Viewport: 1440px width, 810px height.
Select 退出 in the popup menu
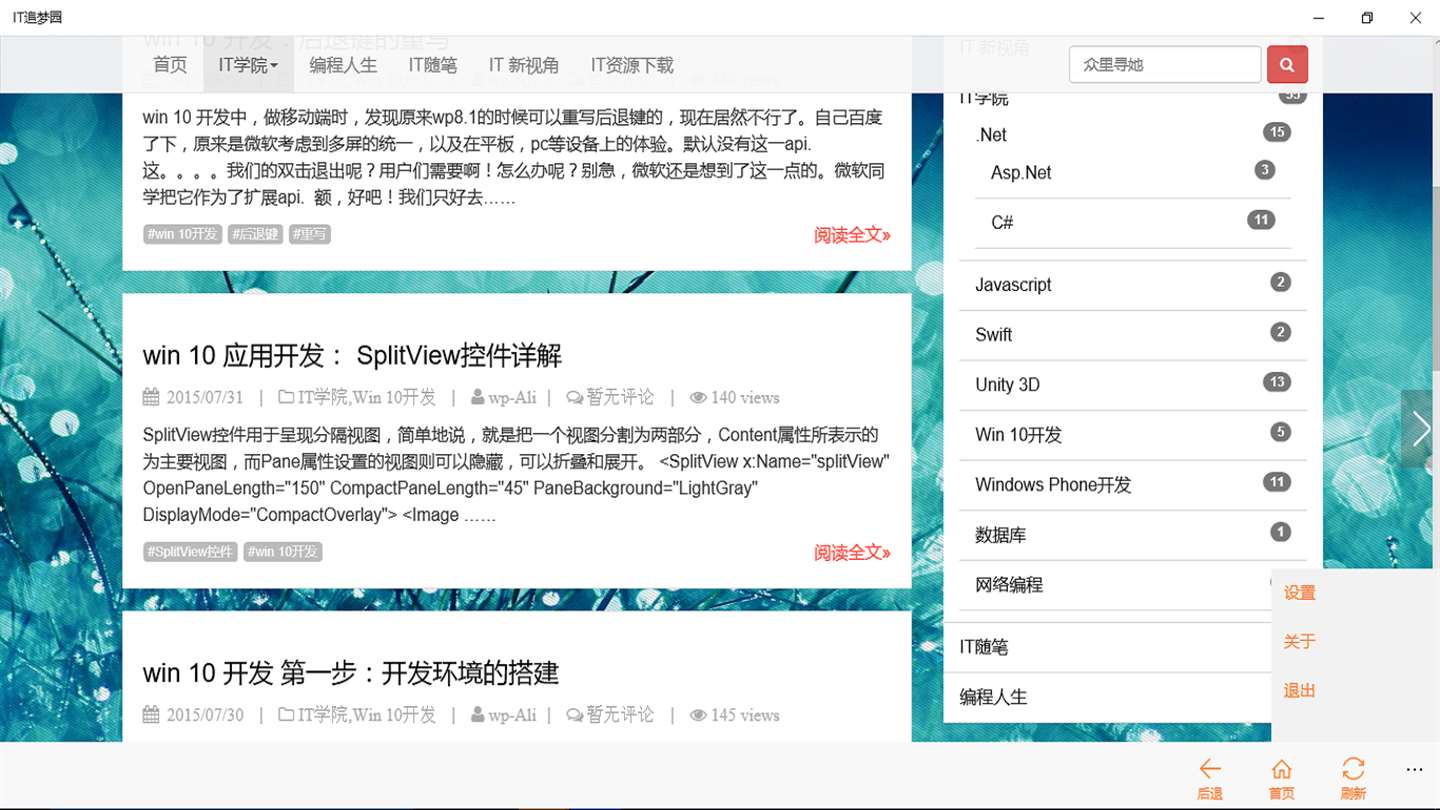[x=1299, y=691]
